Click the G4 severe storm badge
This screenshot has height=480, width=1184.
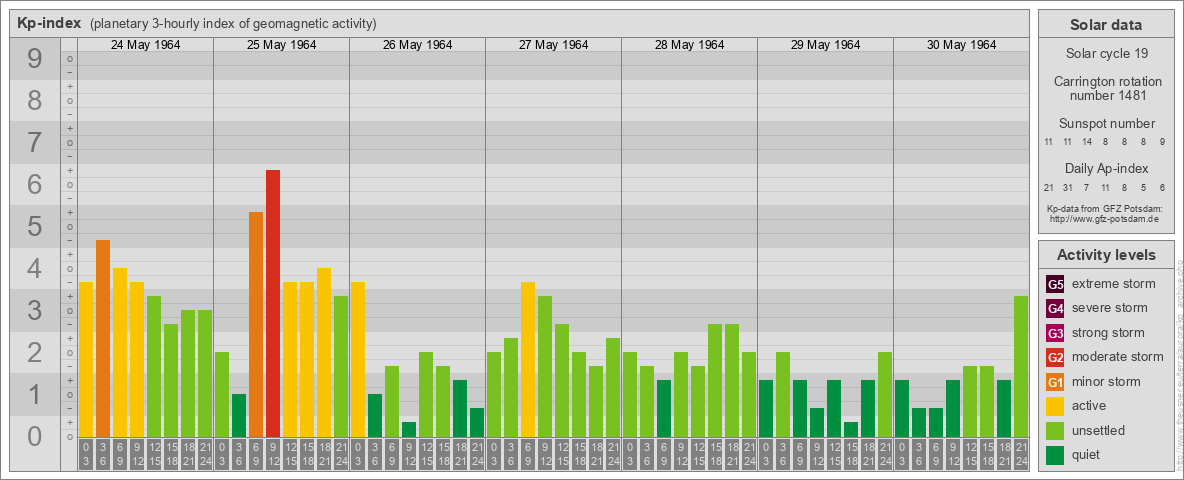pos(1055,308)
